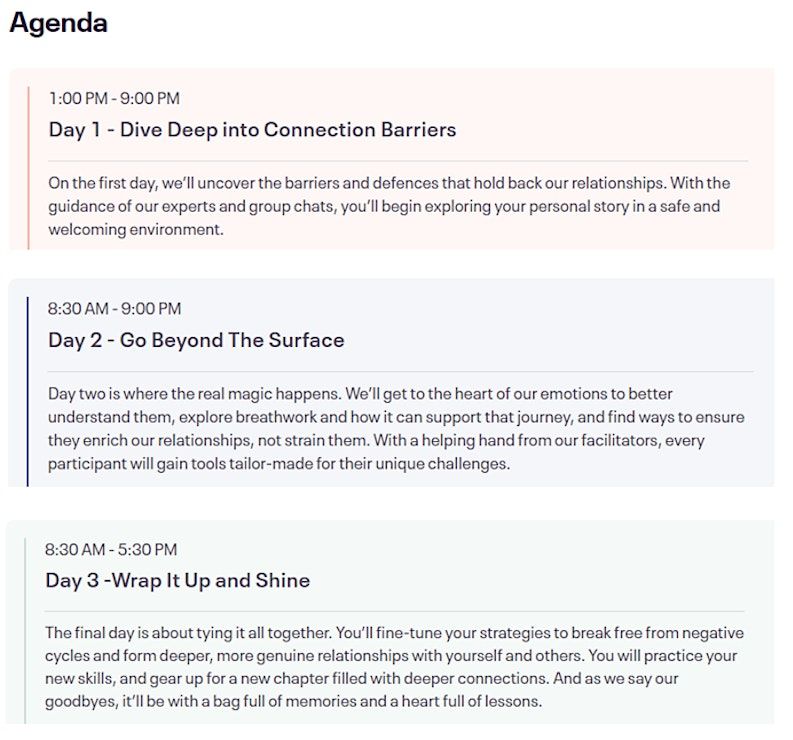Screen dimensions: 793x740
Task: Click the text 'welcoming environment' in Day 1
Action: click(x=135, y=229)
